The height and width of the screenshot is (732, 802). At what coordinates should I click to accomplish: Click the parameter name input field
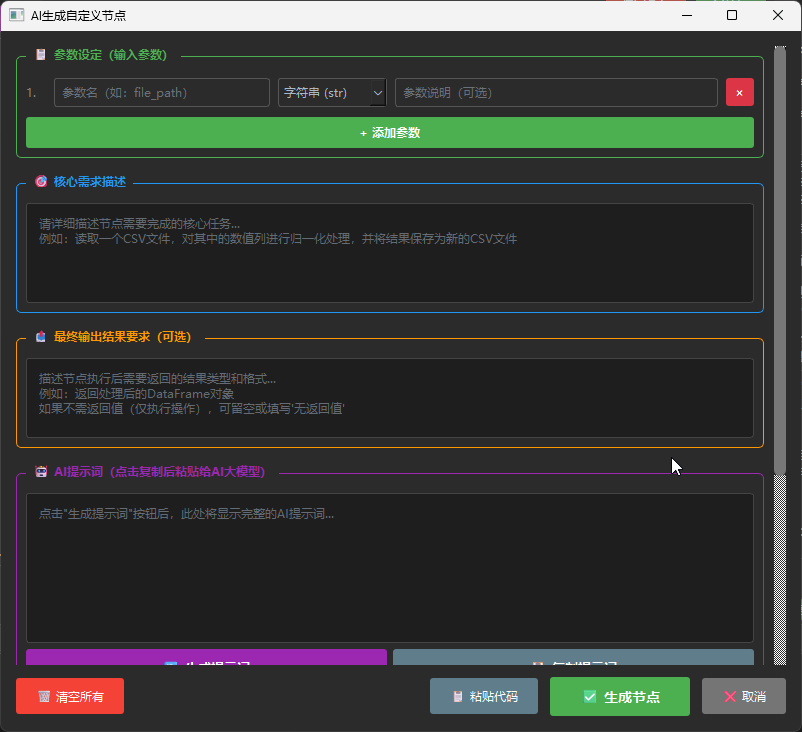[x=160, y=91]
